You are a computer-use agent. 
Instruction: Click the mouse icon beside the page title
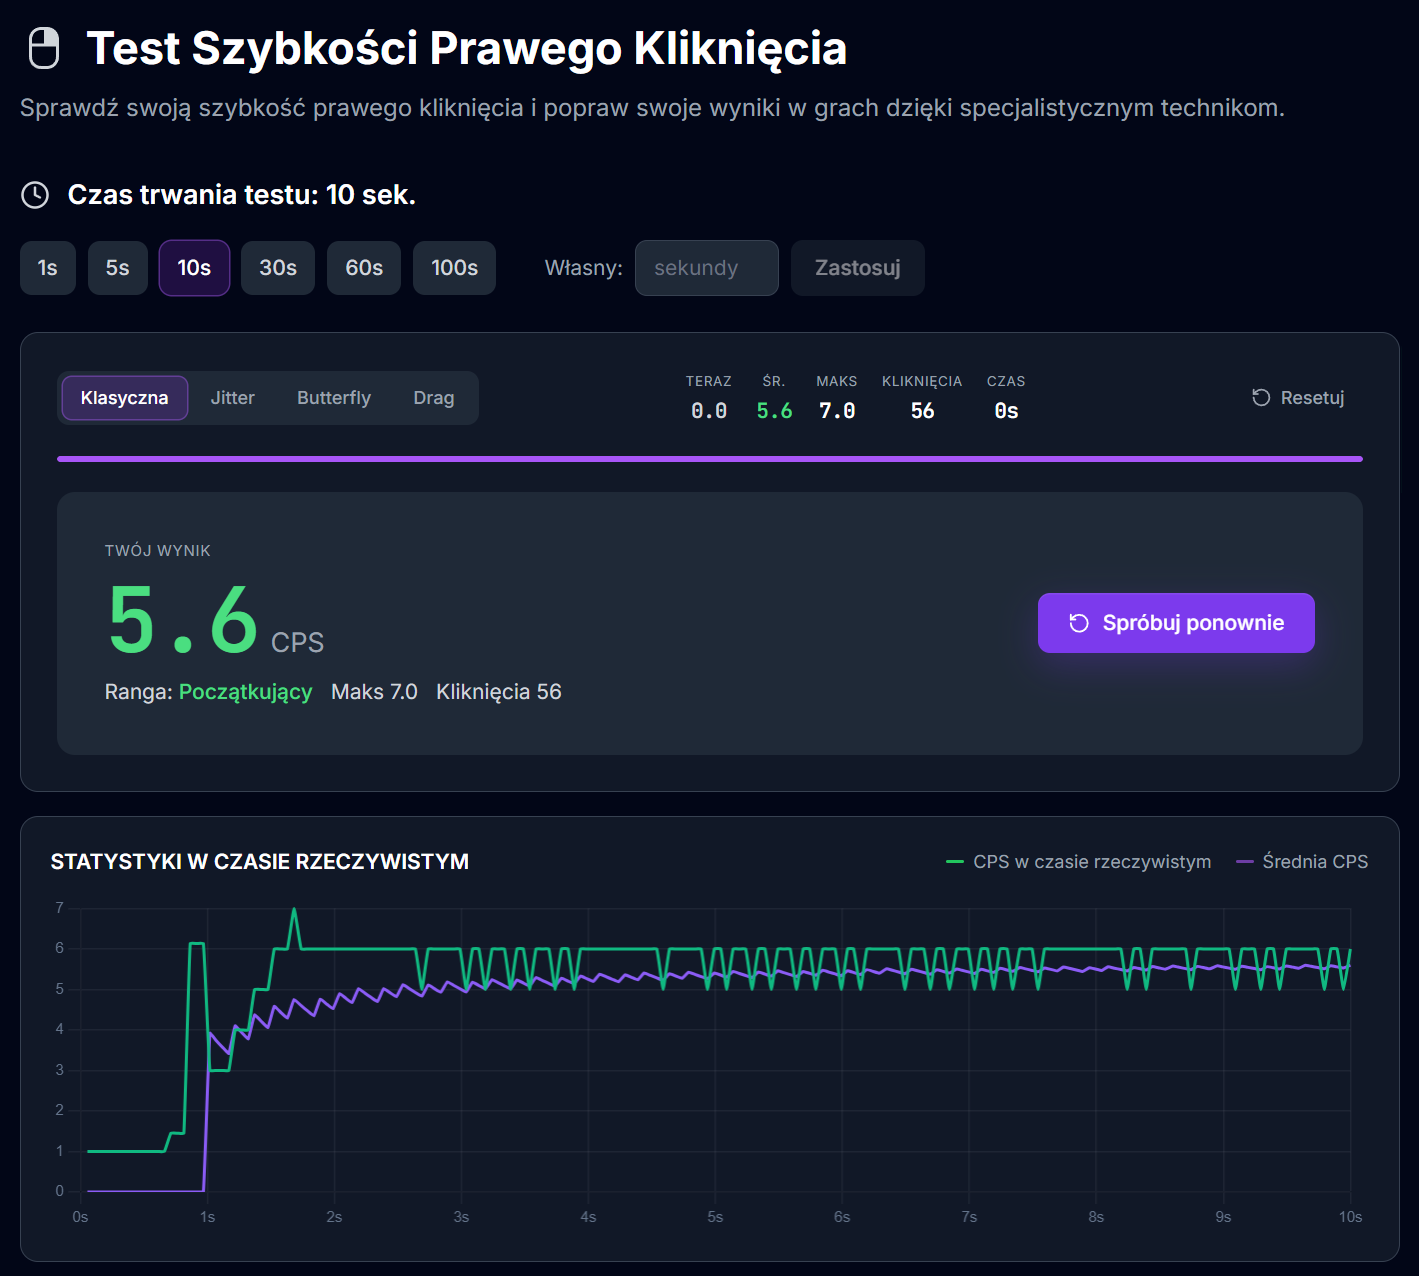point(44,48)
